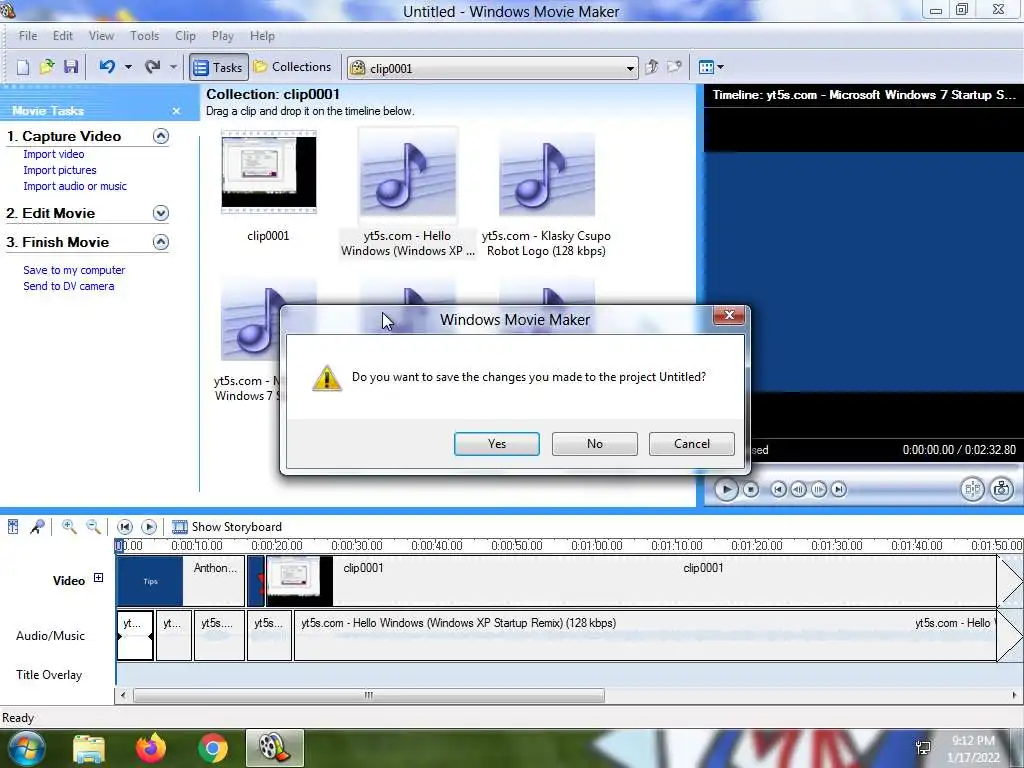Image resolution: width=1024 pixels, height=768 pixels.
Task: Expand the Video track plus icon
Action: [x=98, y=577]
